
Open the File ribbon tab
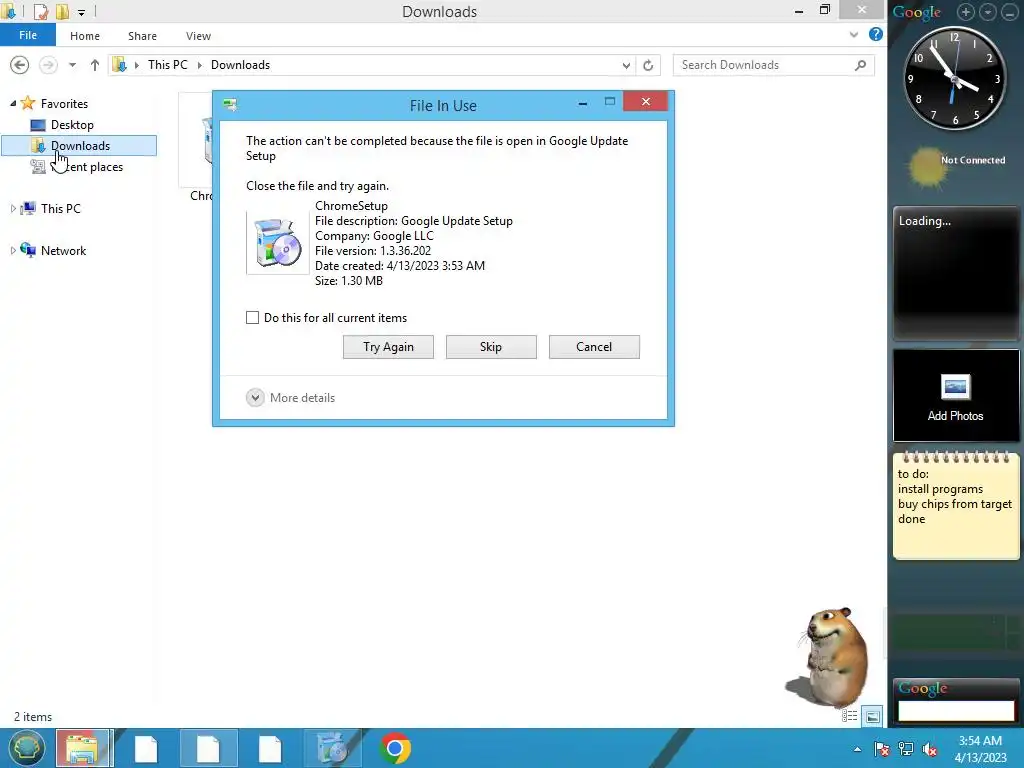point(27,35)
